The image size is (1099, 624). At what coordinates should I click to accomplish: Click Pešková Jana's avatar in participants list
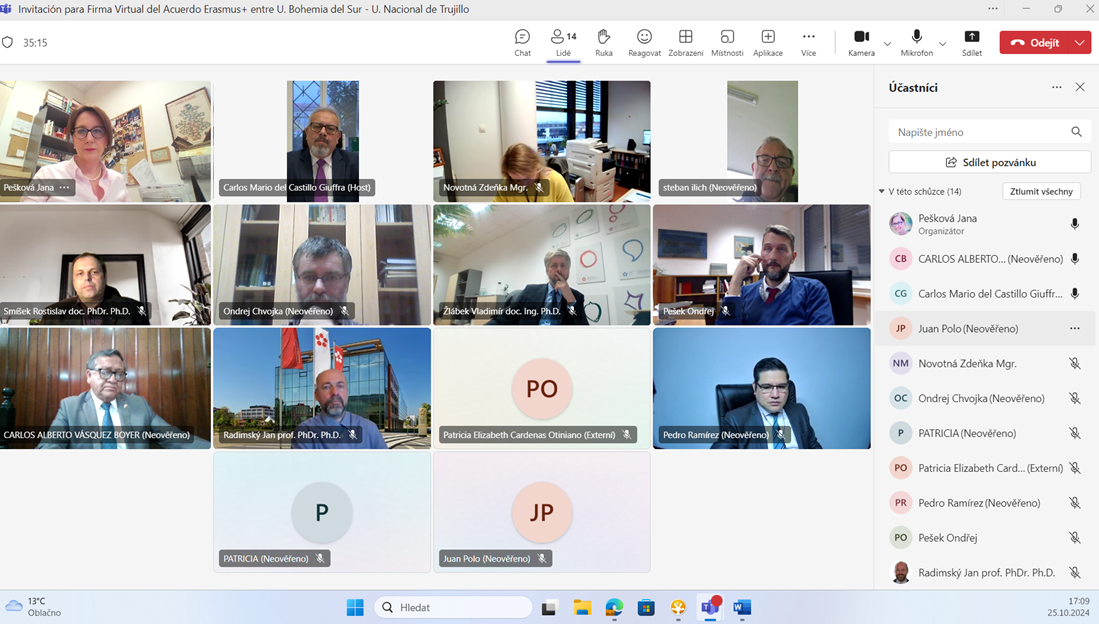tap(901, 224)
